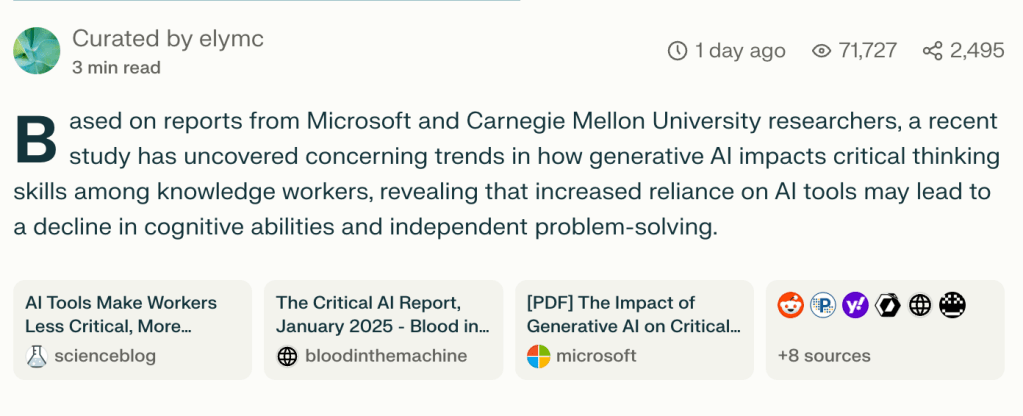Click the share icon next to 2,495

coord(932,51)
